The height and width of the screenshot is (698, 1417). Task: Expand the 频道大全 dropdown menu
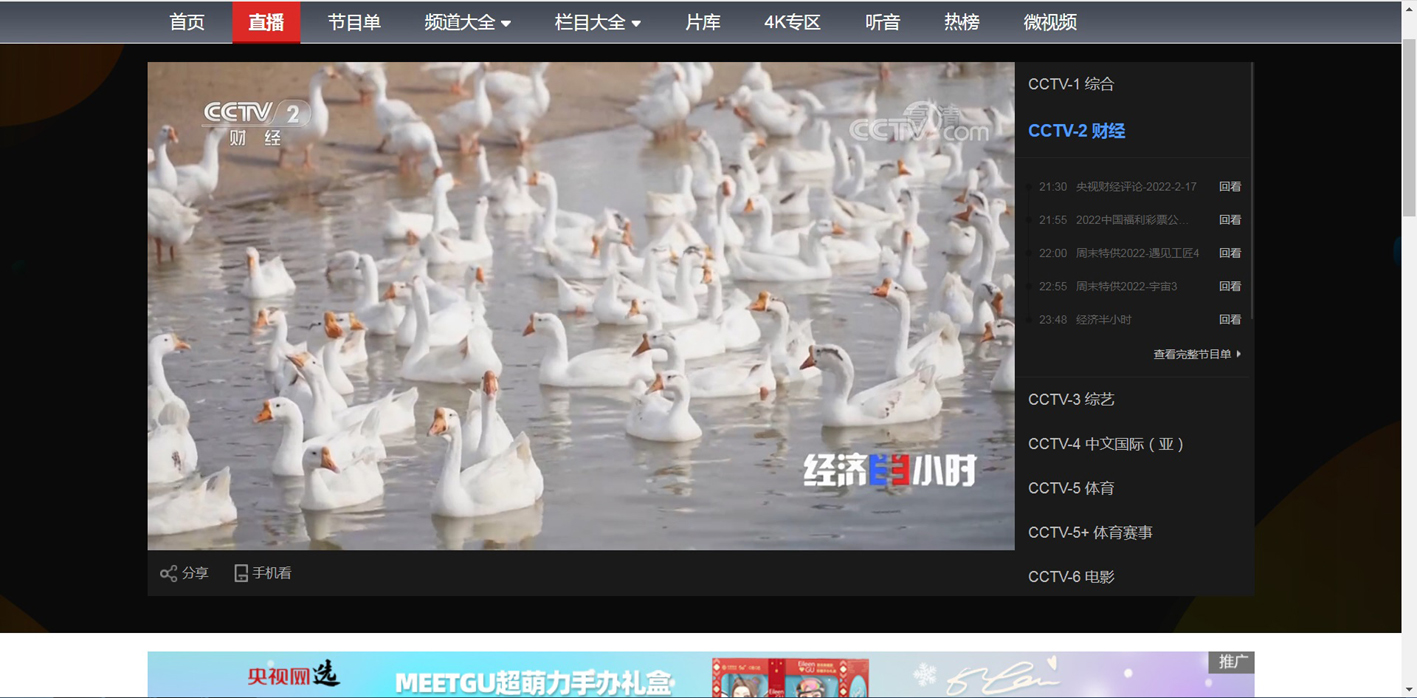tap(467, 22)
